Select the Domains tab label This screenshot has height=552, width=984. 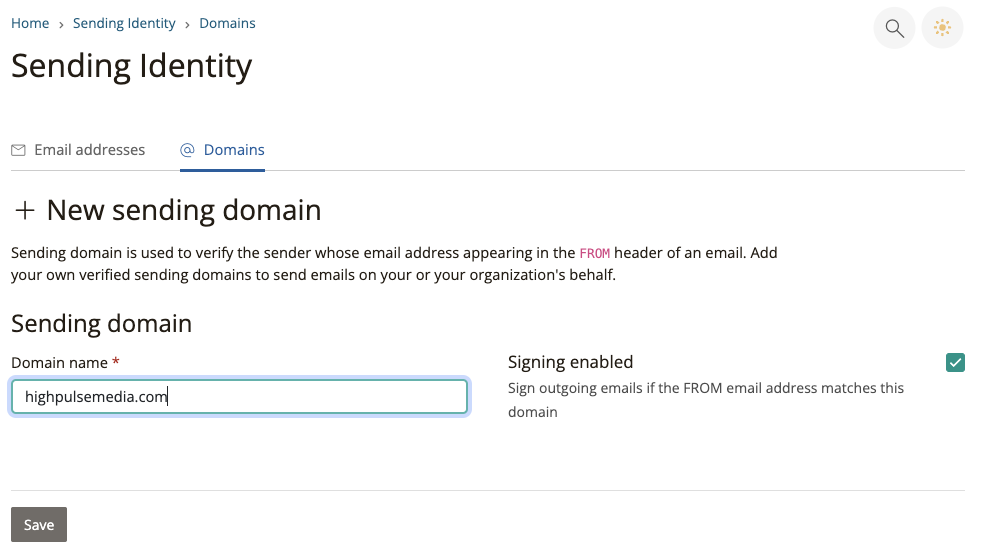point(234,150)
